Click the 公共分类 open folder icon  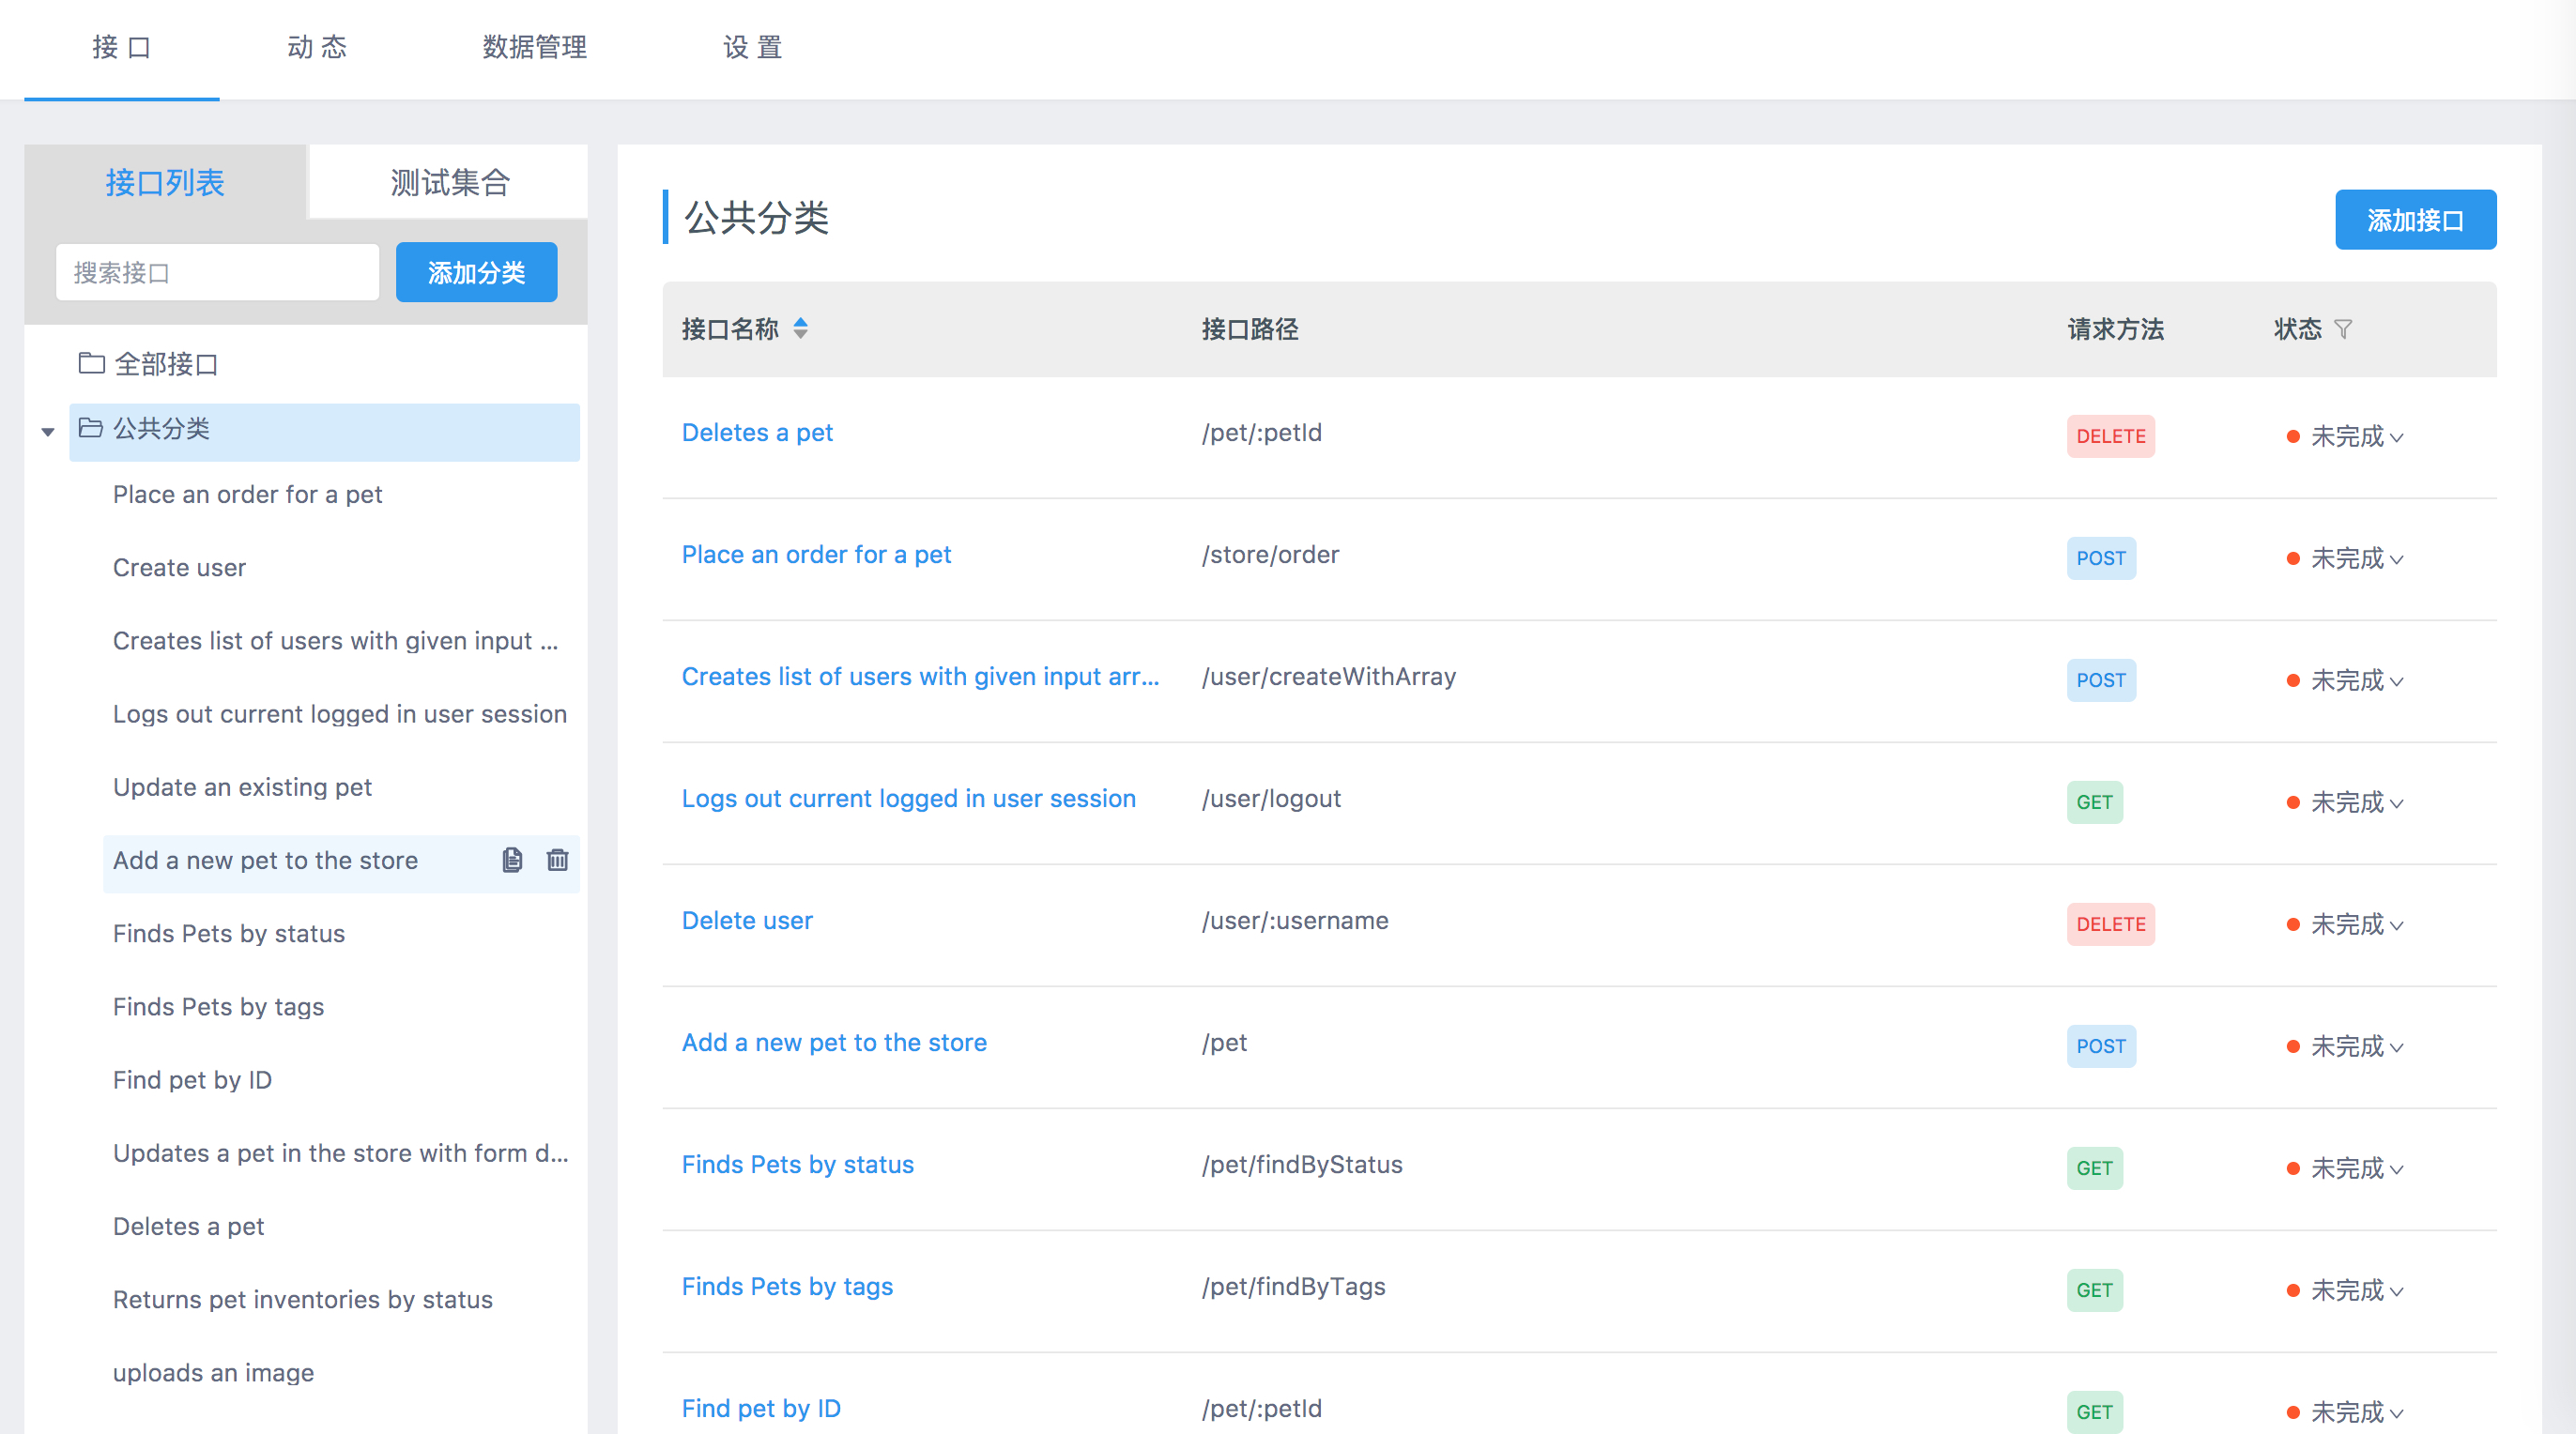point(91,428)
